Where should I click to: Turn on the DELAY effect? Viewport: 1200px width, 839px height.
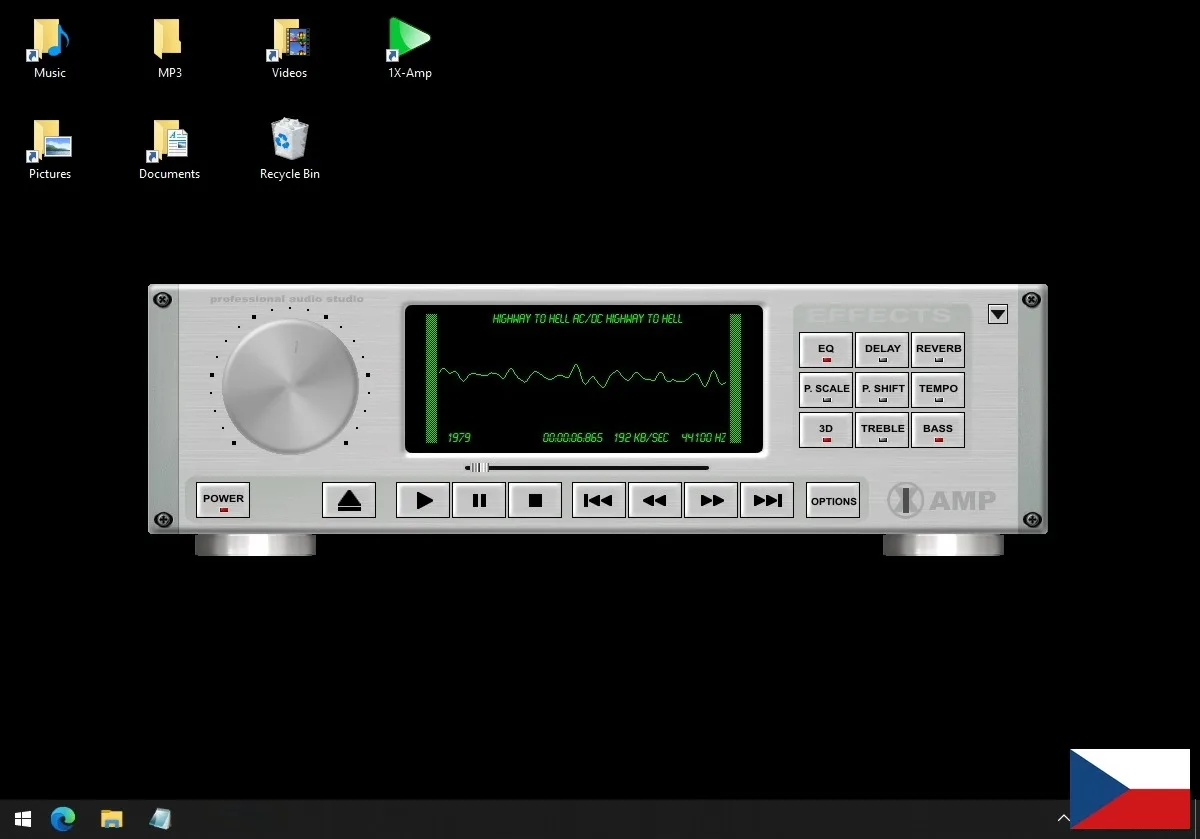tap(882, 350)
